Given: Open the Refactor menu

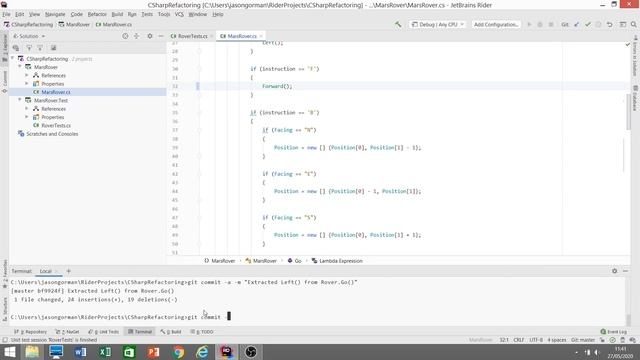Looking at the screenshot, I should 97,14.
